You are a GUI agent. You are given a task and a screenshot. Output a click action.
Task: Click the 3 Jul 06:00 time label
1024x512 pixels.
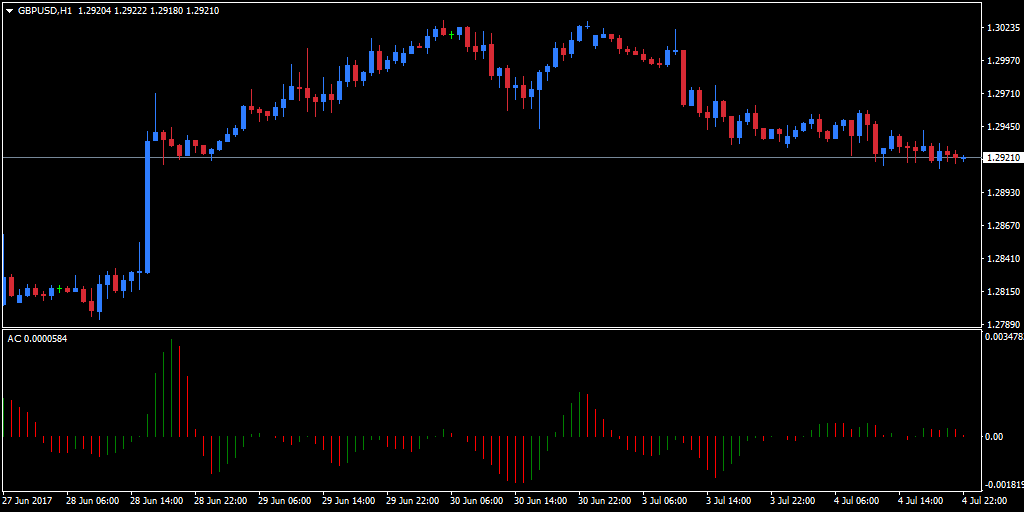click(x=666, y=501)
